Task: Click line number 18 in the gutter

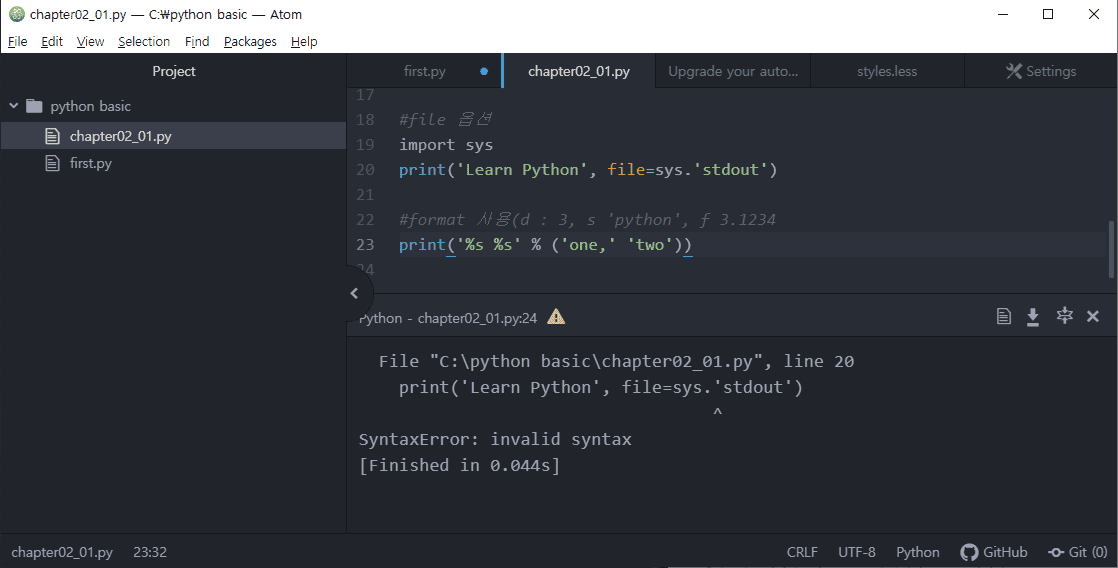Action: pyautogui.click(x=365, y=120)
